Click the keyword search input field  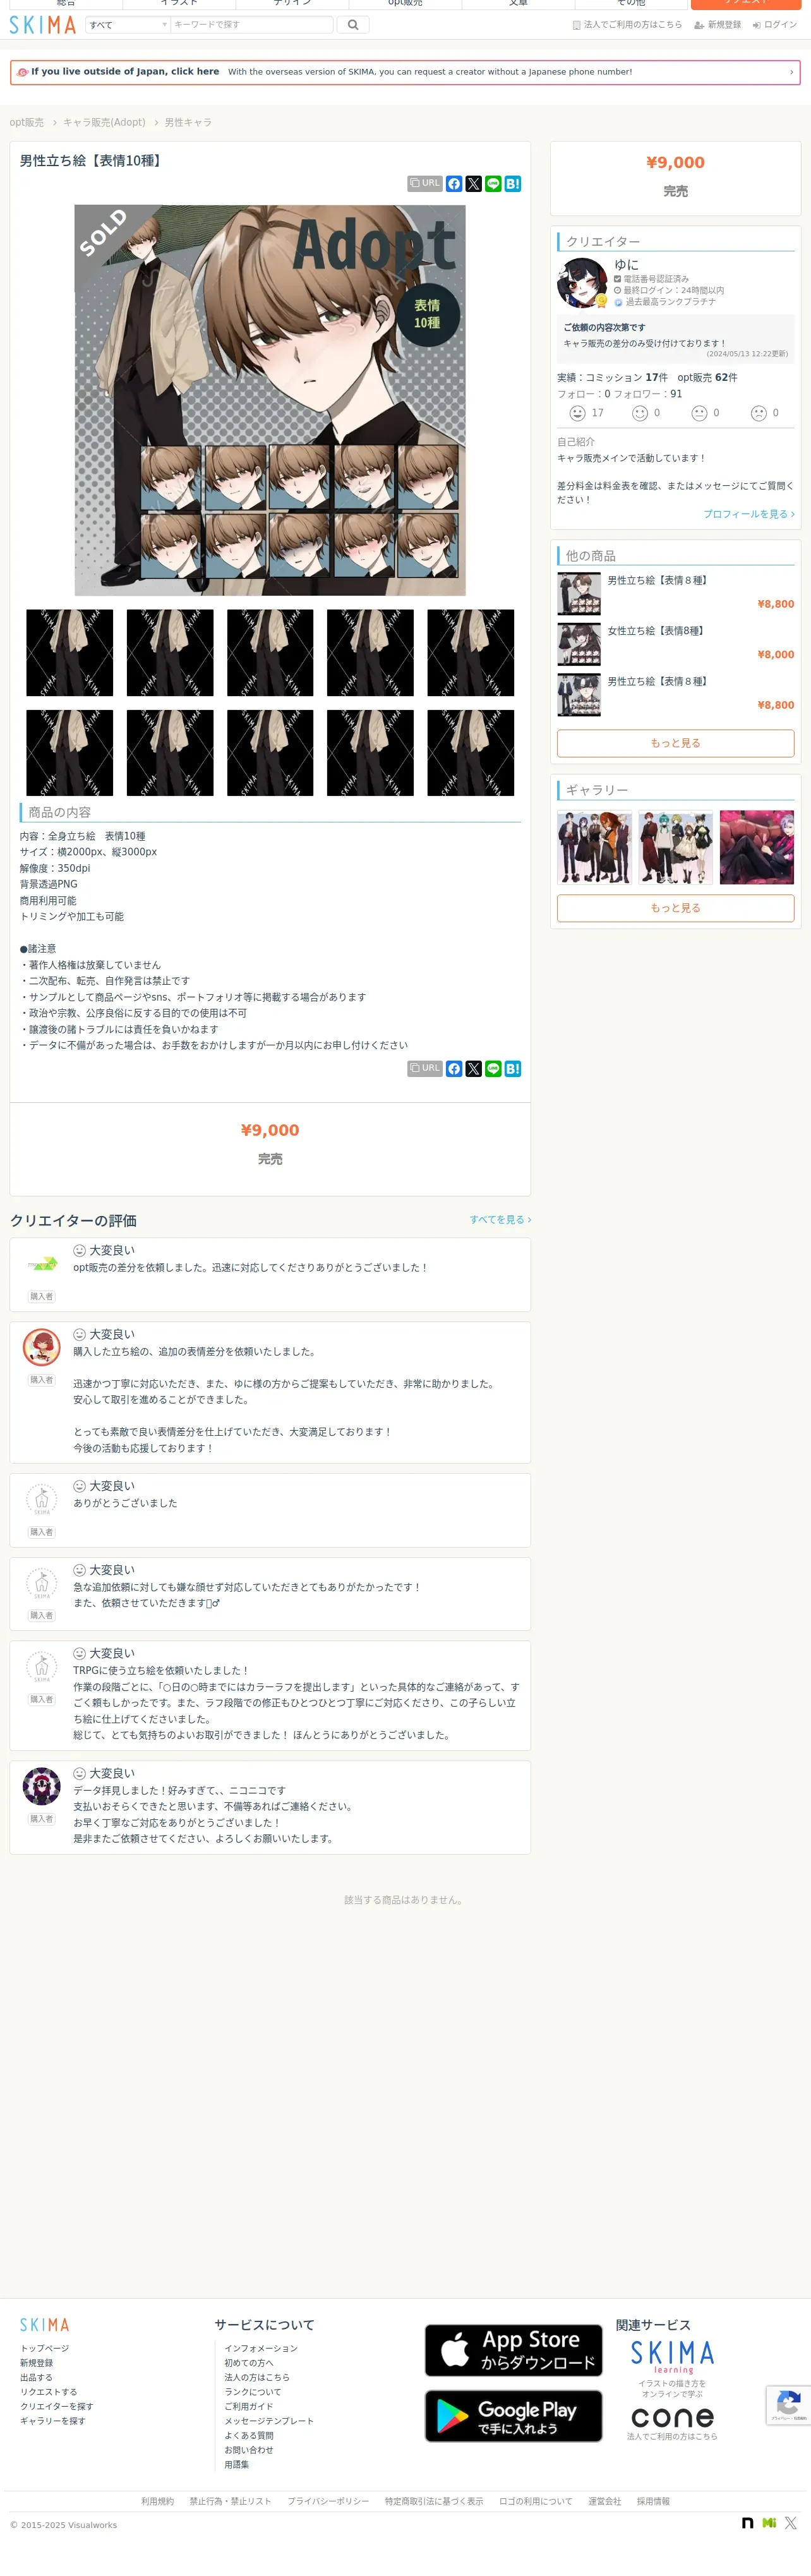click(252, 25)
